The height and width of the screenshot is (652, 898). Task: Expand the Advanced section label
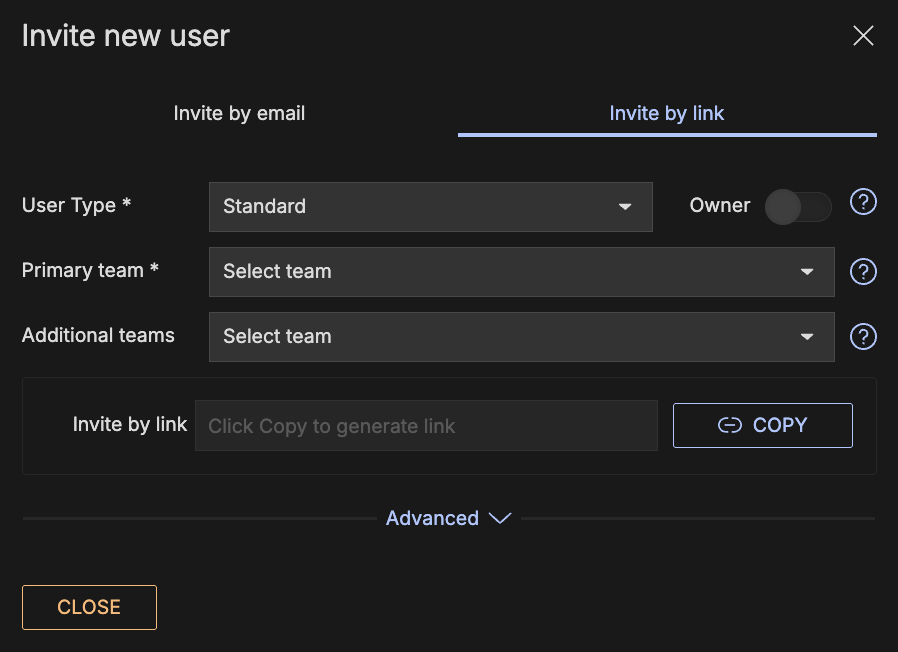[x=432, y=518]
